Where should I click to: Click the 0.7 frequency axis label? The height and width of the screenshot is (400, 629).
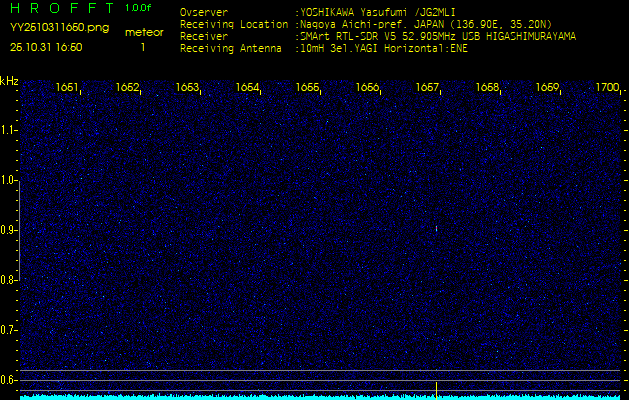[9, 329]
